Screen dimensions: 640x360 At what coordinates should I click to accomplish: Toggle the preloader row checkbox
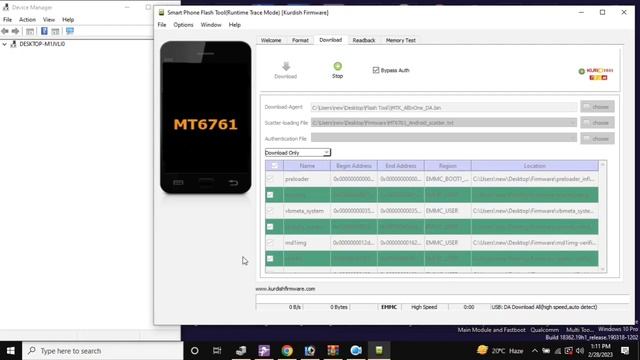click(x=270, y=179)
